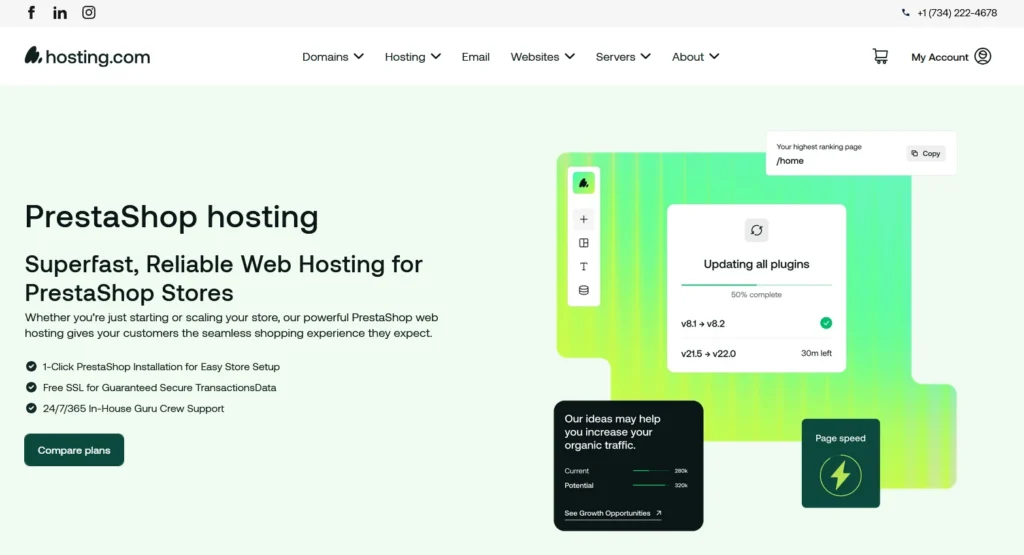Click the PrestaShop hosting main heading

[x=172, y=217]
